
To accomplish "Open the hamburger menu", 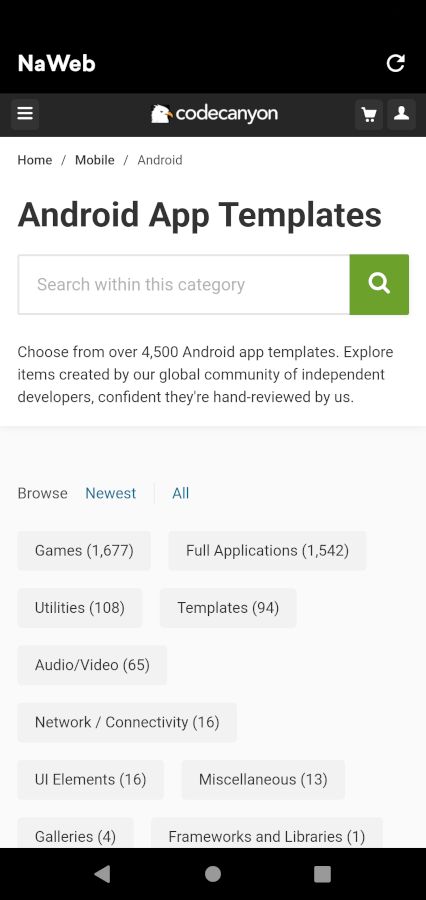I will pyautogui.click(x=25, y=114).
